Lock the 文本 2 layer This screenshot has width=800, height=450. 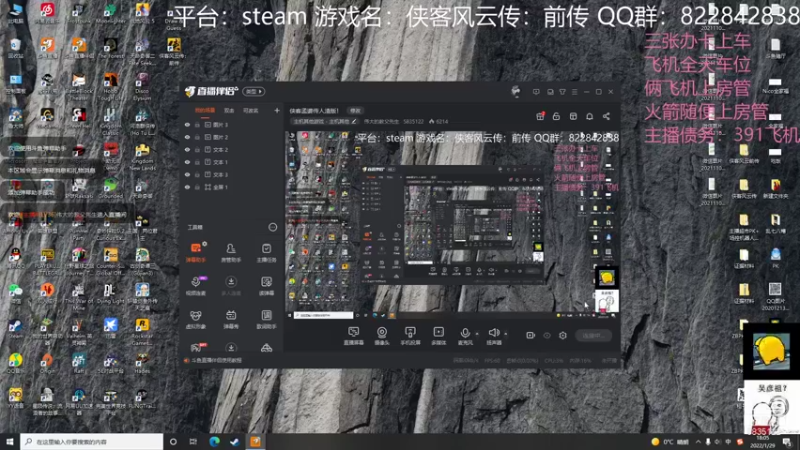tap(197, 149)
